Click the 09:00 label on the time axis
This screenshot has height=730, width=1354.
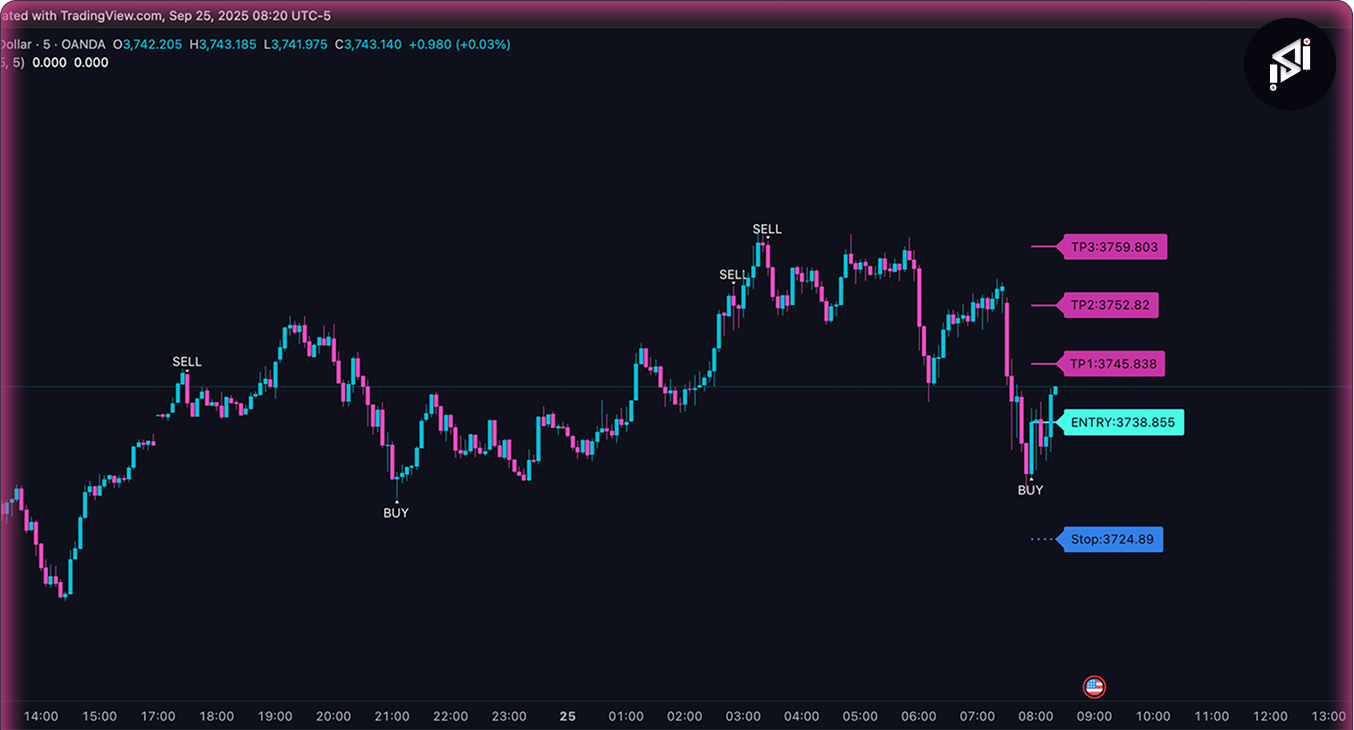pos(1094,716)
